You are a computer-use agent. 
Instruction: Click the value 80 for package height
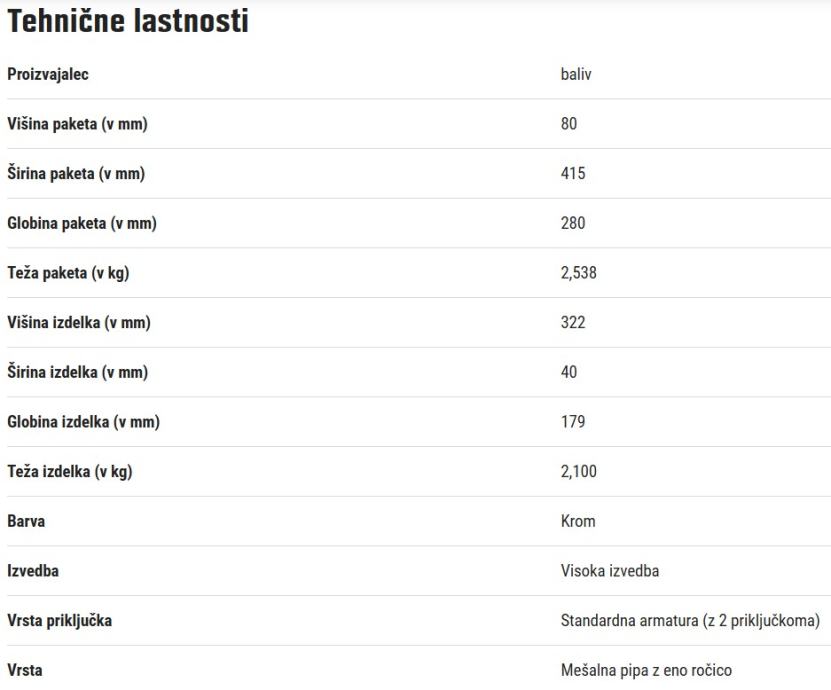[569, 123]
